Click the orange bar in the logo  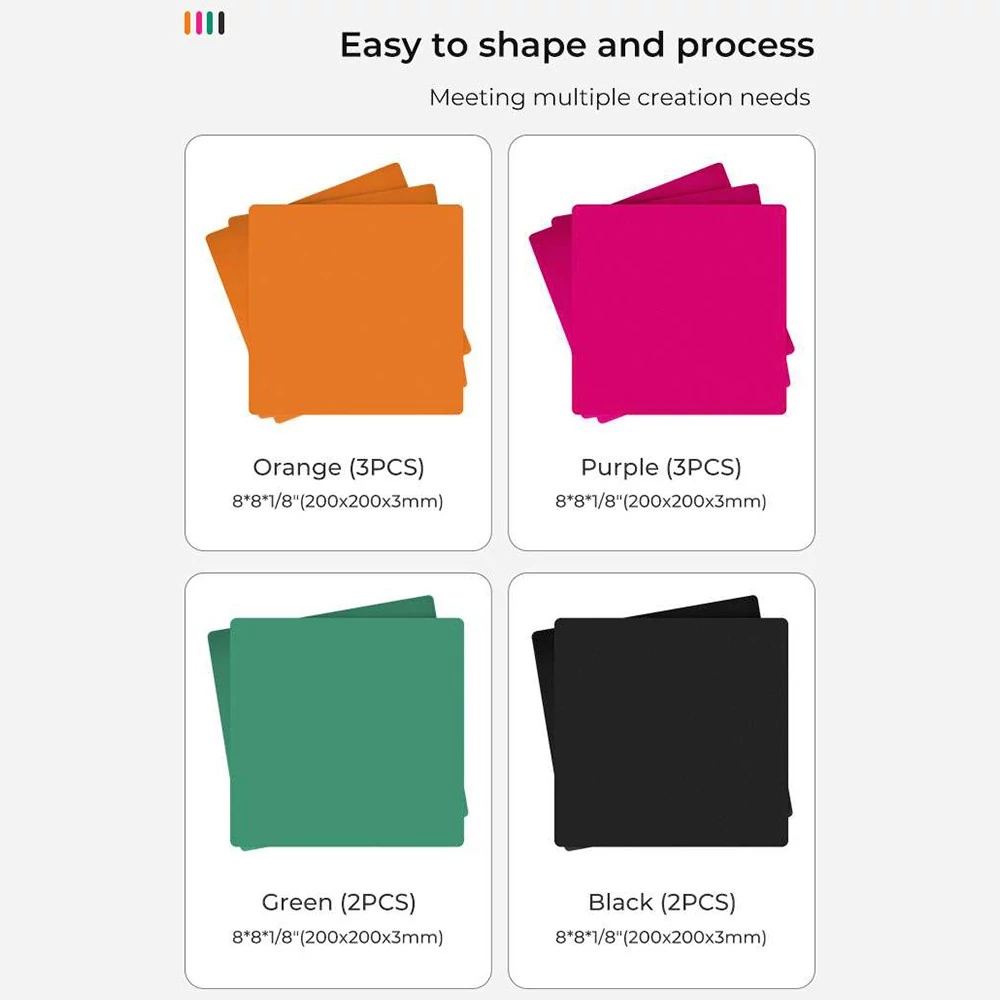click(188, 23)
